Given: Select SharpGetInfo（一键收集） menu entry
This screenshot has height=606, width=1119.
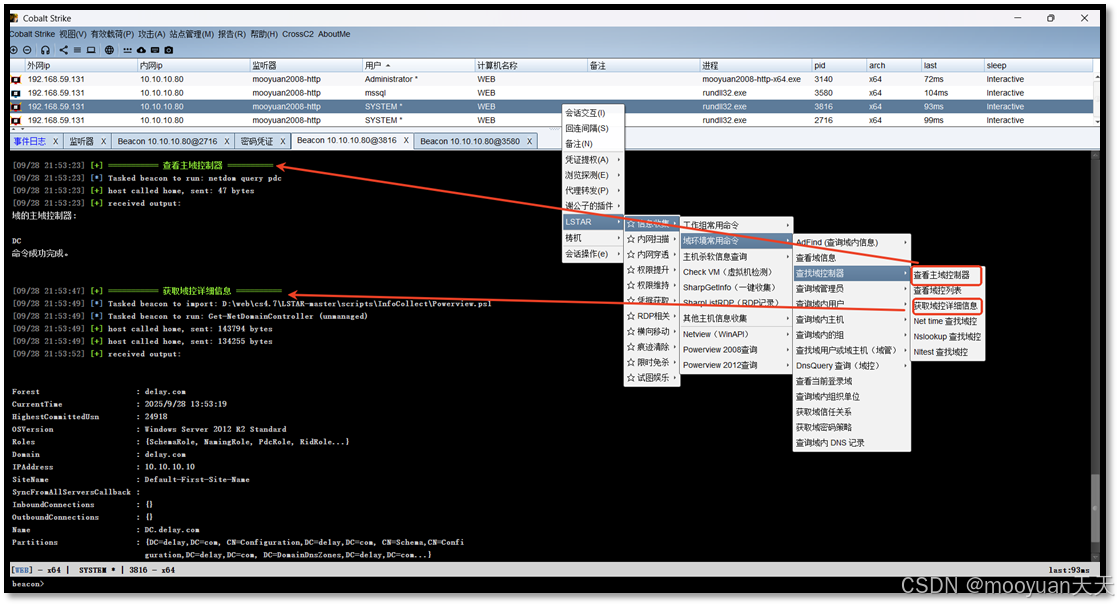Looking at the screenshot, I should tap(736, 287).
